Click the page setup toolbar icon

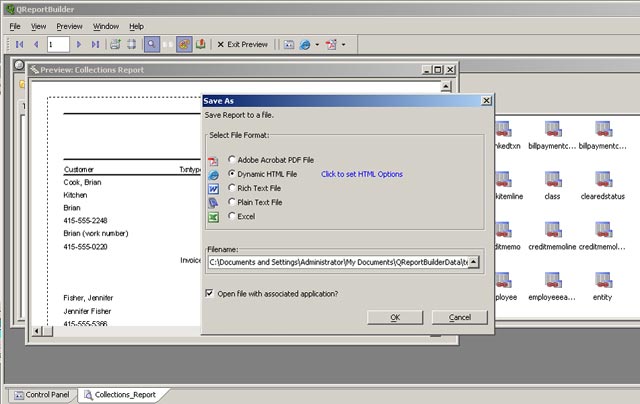tap(131, 44)
